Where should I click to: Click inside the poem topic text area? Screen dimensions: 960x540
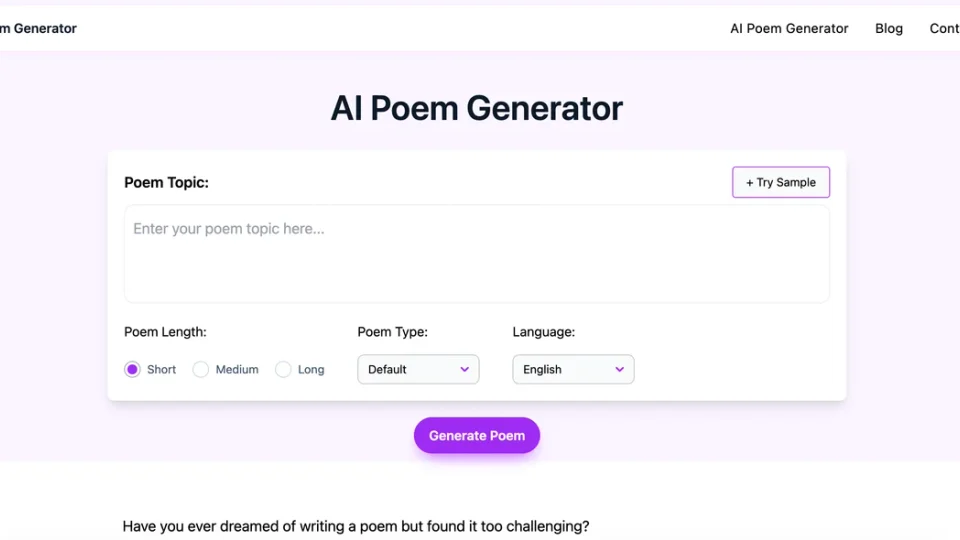[x=476, y=254]
